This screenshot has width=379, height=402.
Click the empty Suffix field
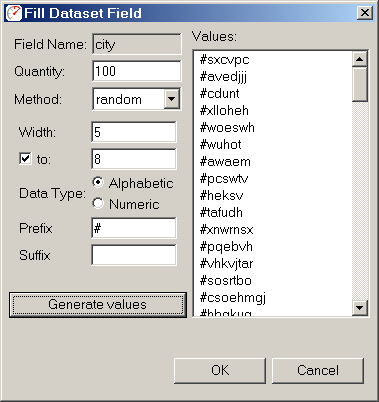coord(134,255)
